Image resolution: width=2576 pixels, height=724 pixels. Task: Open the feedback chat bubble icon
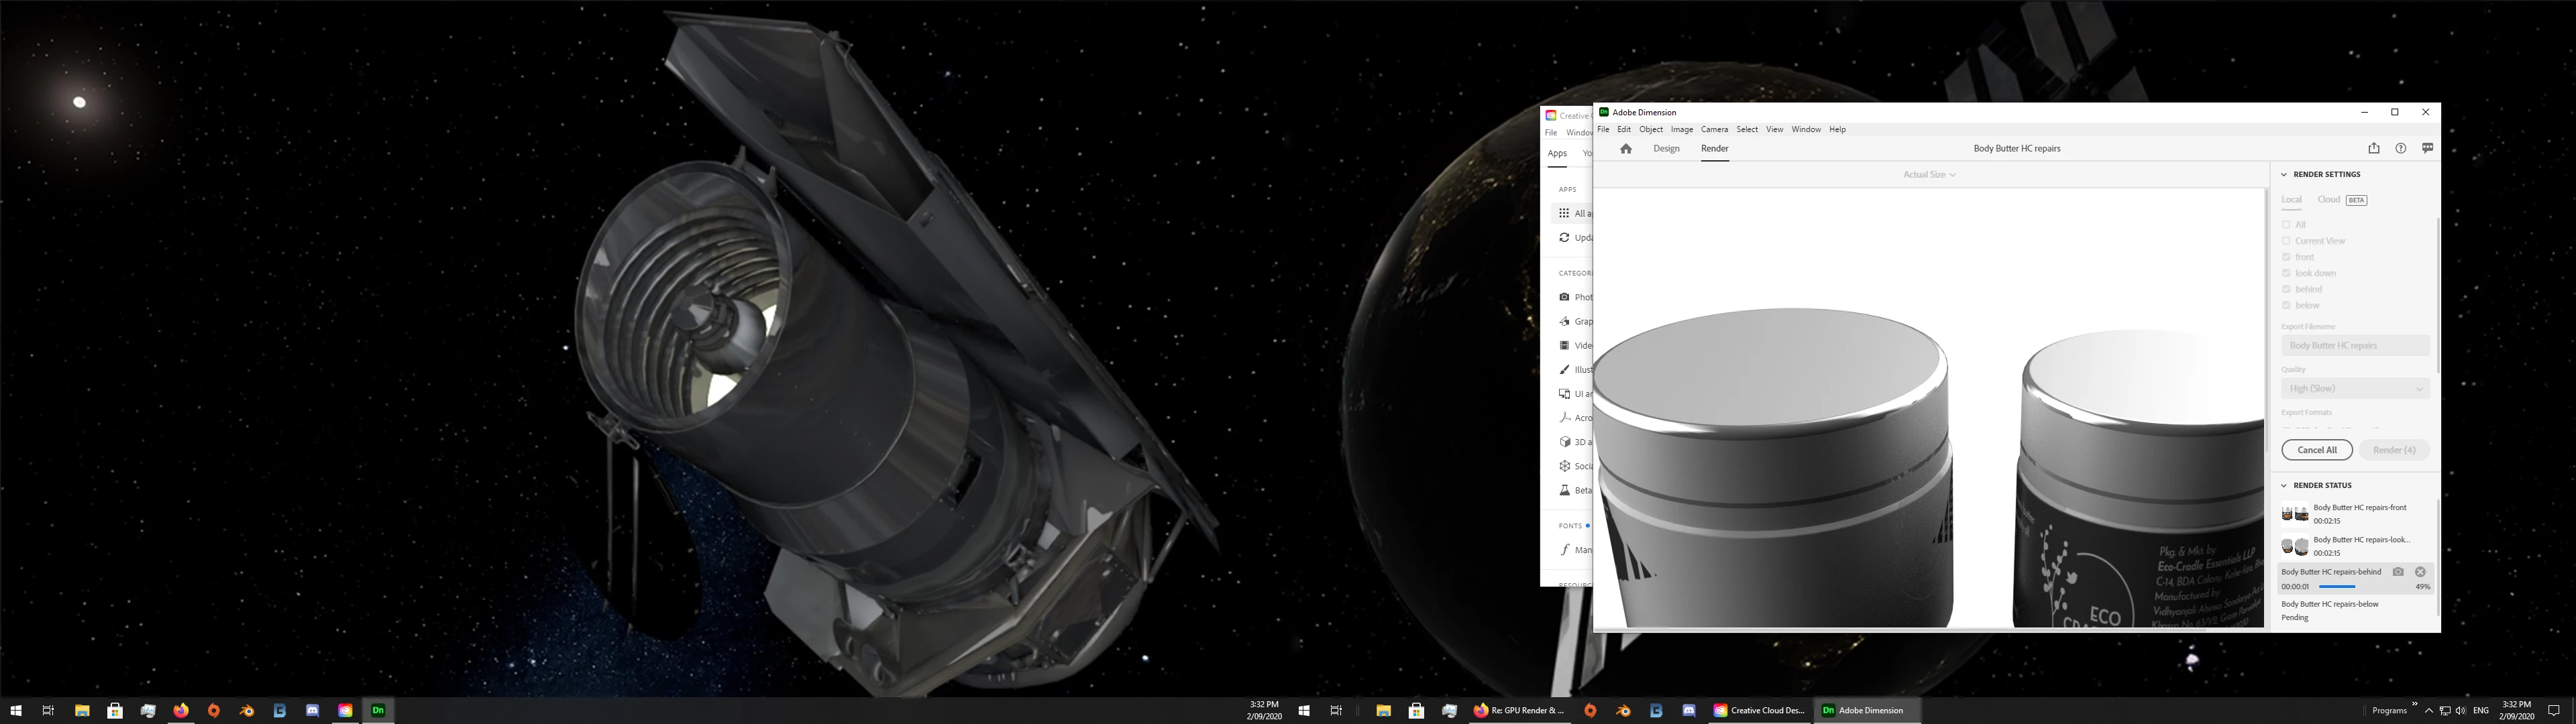point(2427,148)
